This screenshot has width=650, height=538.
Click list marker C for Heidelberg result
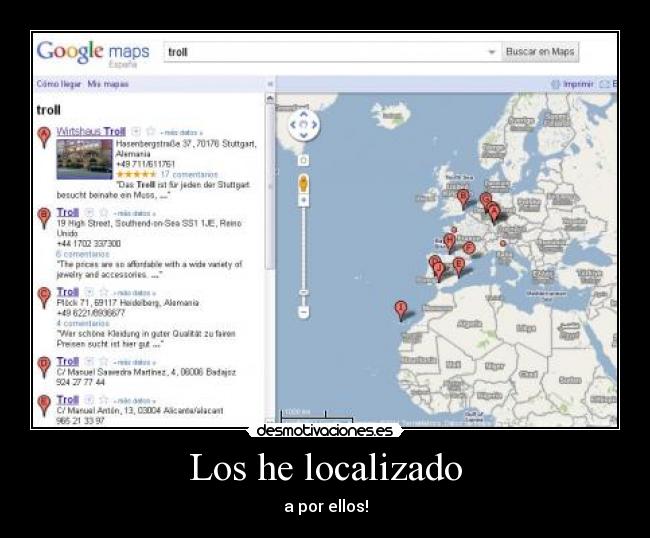click(x=44, y=298)
